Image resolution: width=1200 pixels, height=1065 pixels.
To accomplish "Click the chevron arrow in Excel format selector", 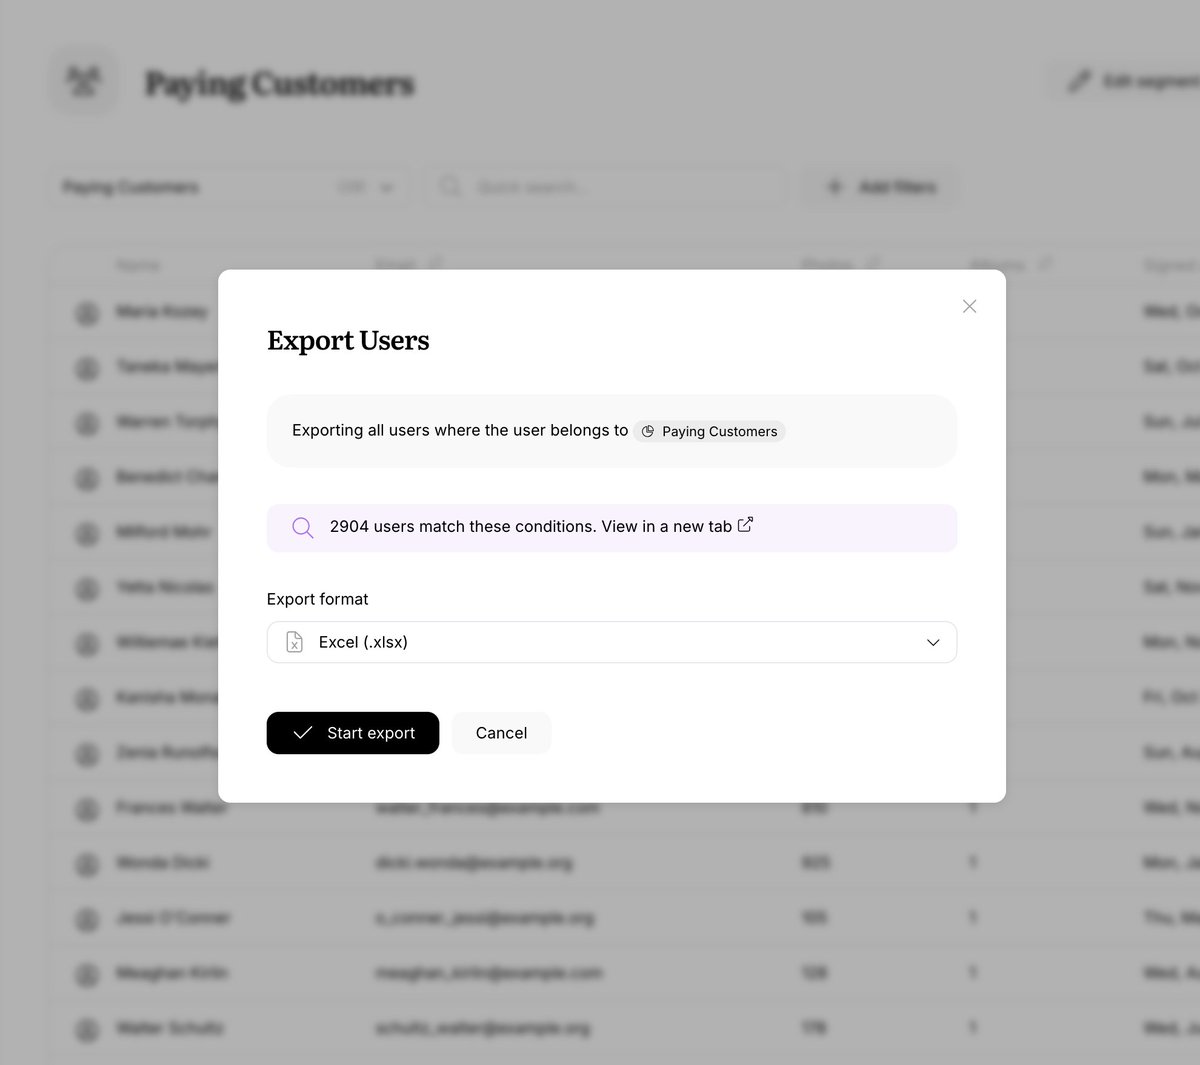I will pos(933,642).
